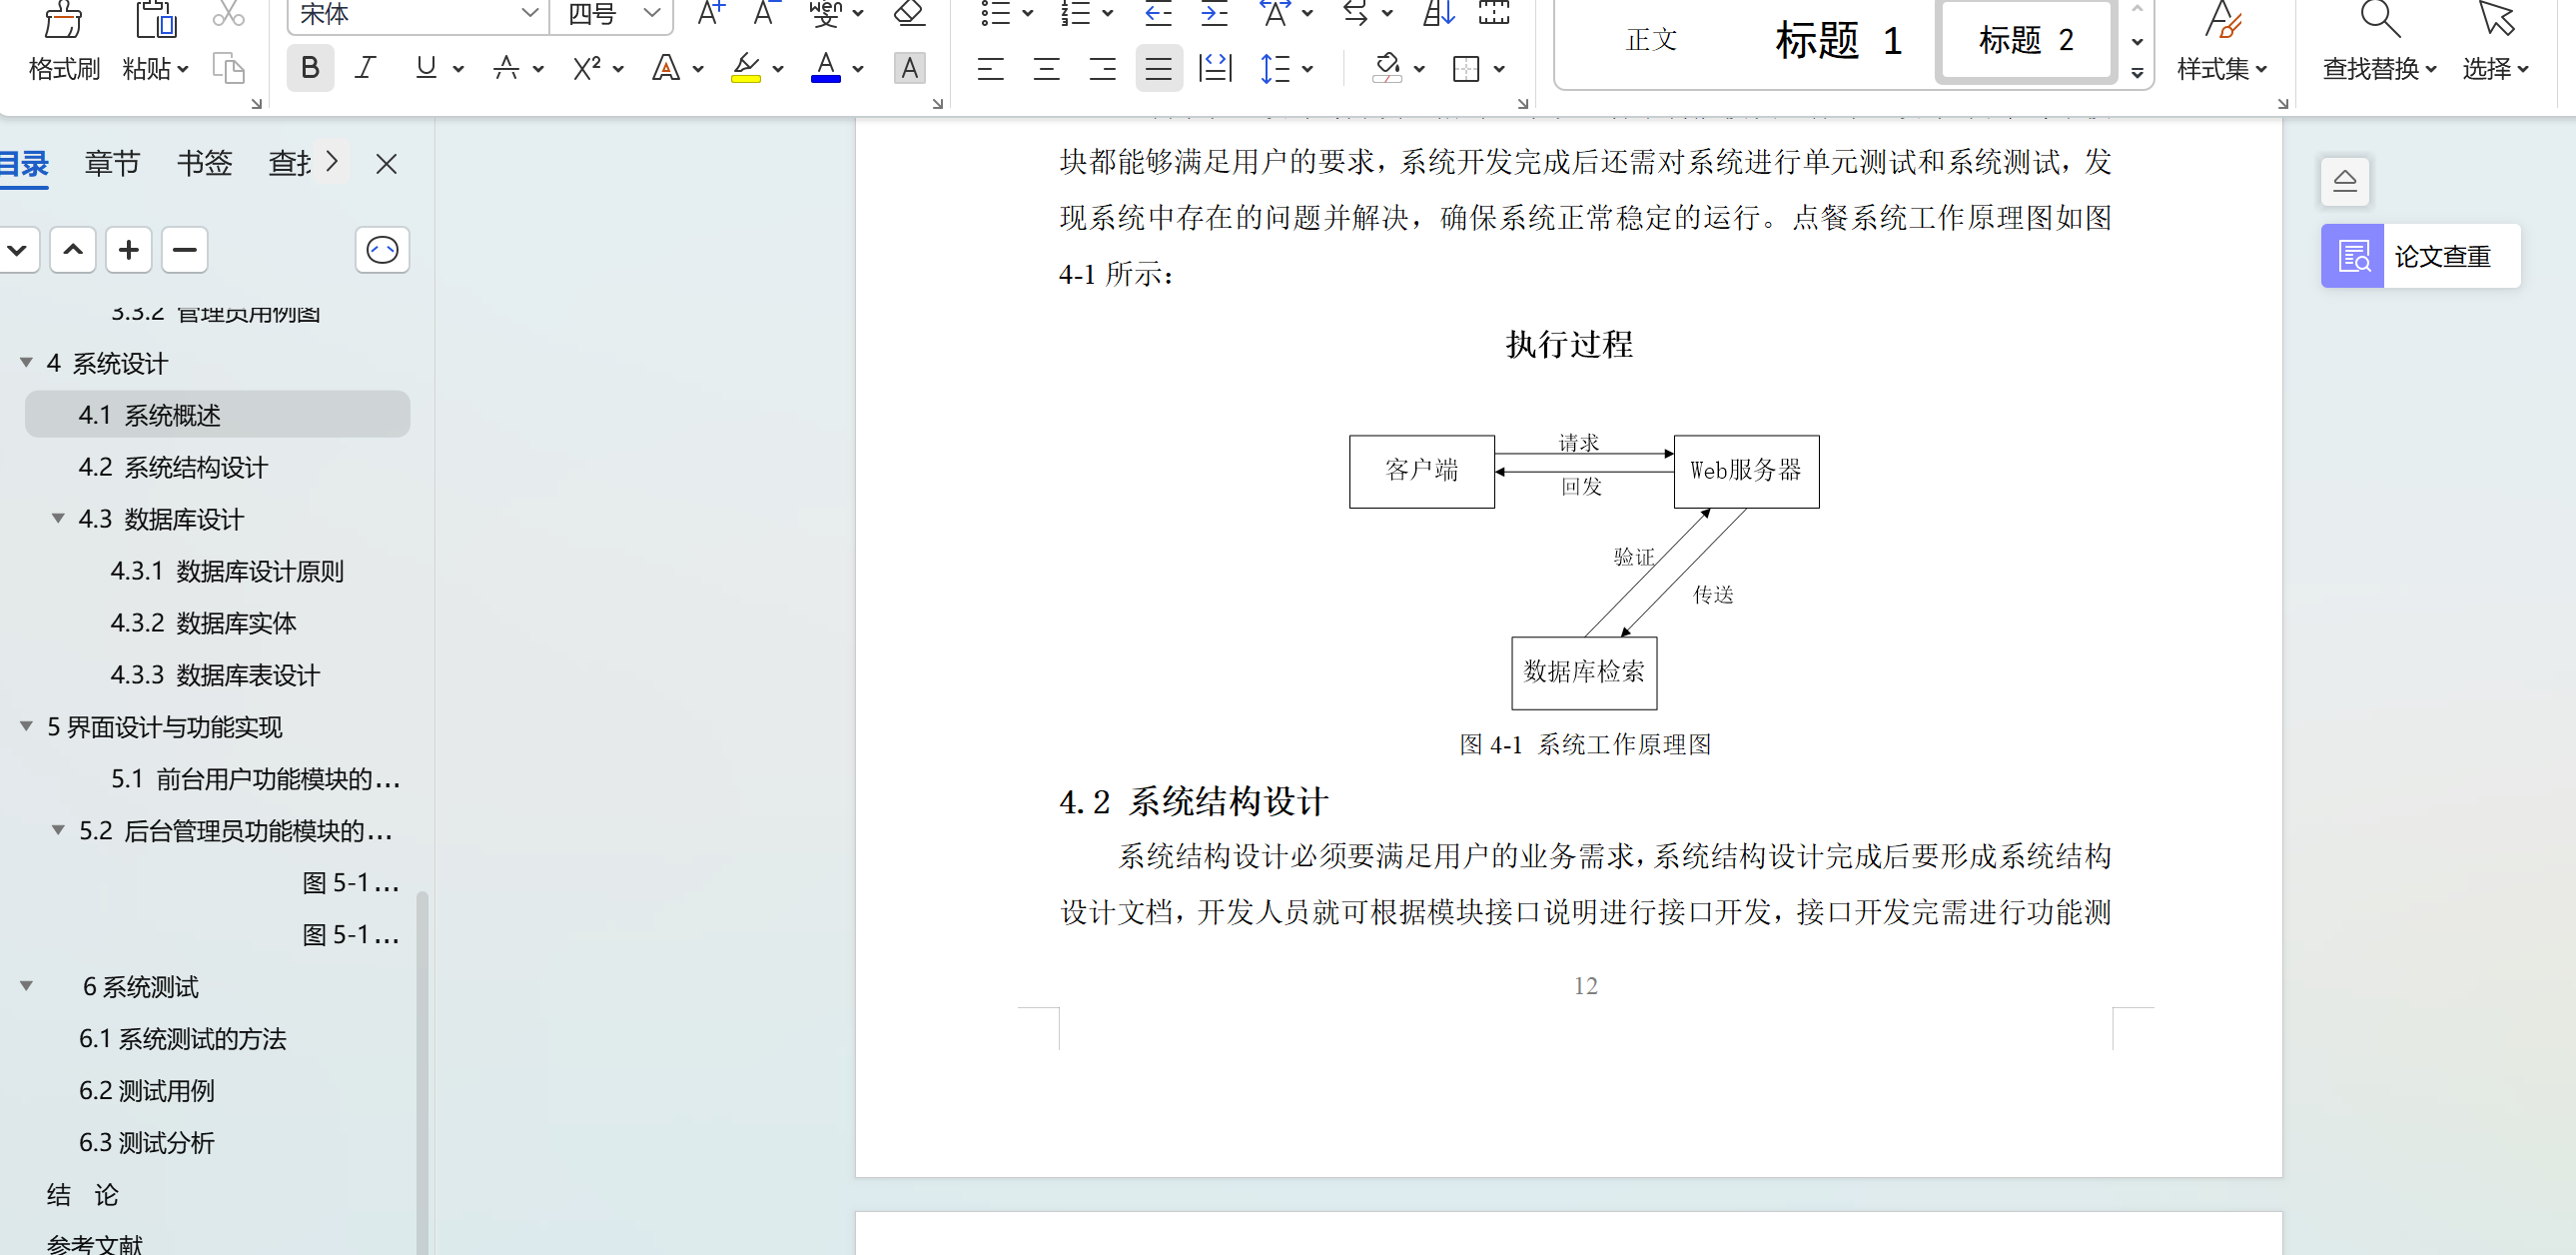Image resolution: width=2576 pixels, height=1255 pixels.
Task: Click the Format Painter (格式刷) icon
Action: coord(63,20)
